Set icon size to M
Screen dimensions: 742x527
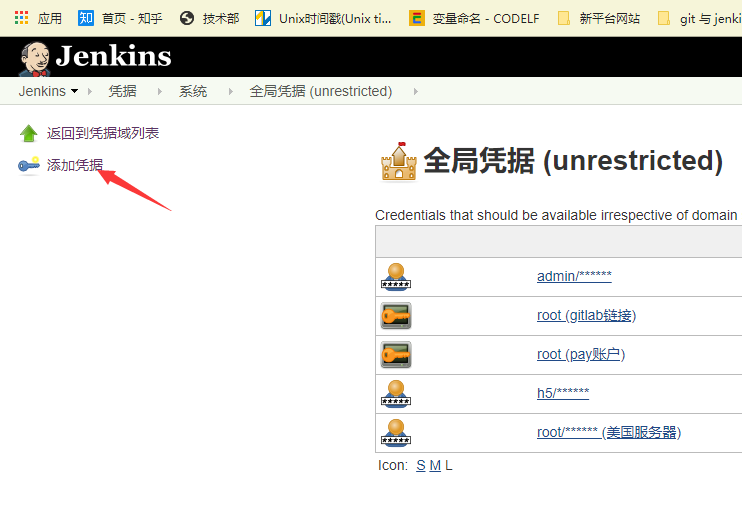click(x=435, y=466)
